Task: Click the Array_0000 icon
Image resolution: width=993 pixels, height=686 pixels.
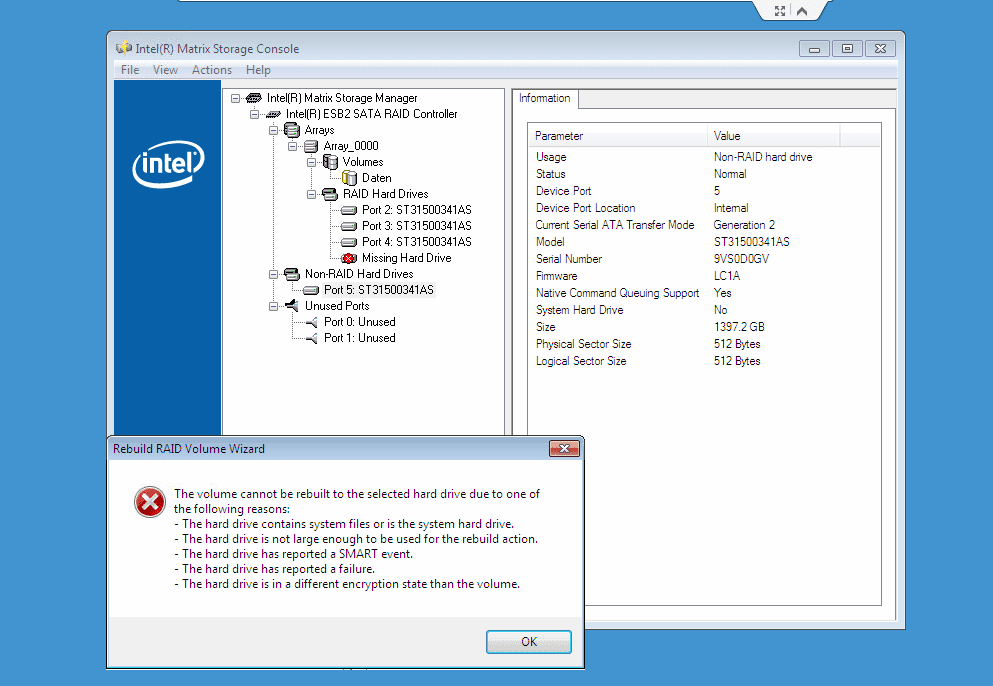Action: point(311,146)
